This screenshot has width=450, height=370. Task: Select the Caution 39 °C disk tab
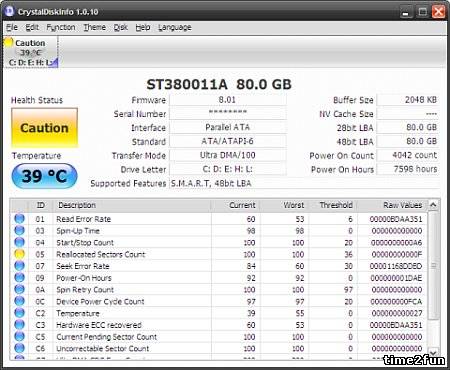point(31,52)
